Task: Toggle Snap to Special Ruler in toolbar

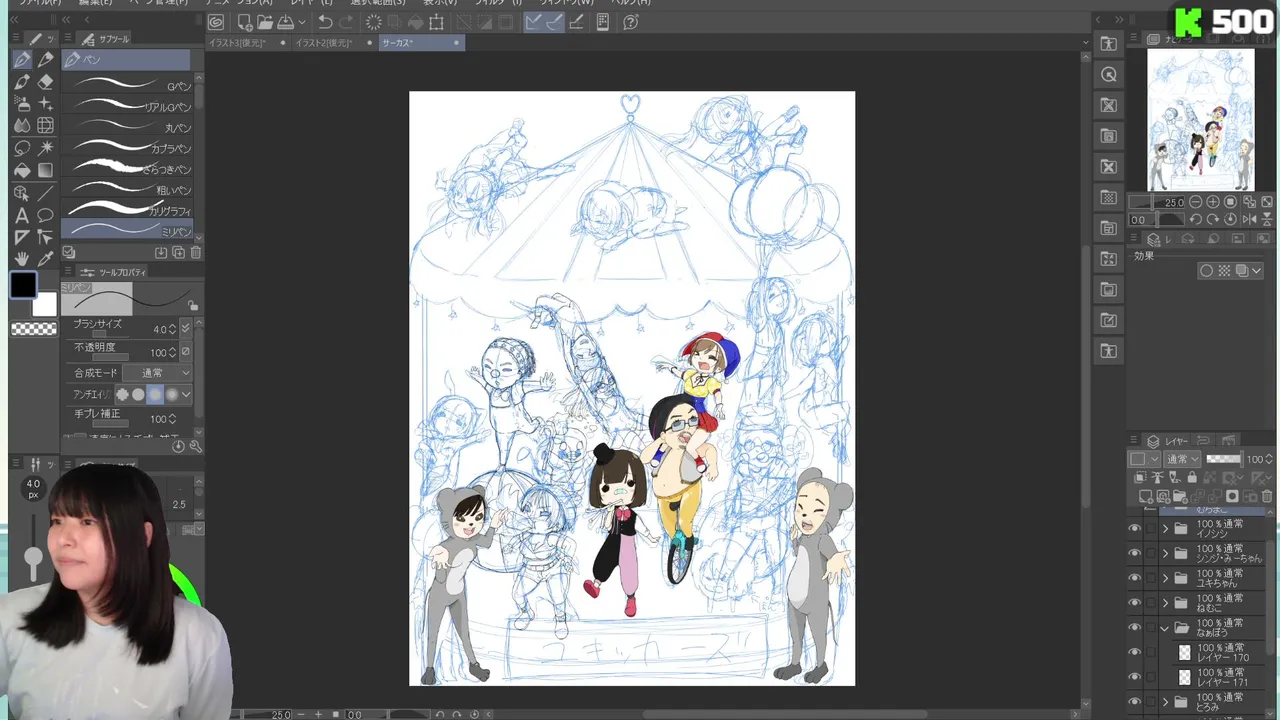Action: pyautogui.click(x=555, y=22)
